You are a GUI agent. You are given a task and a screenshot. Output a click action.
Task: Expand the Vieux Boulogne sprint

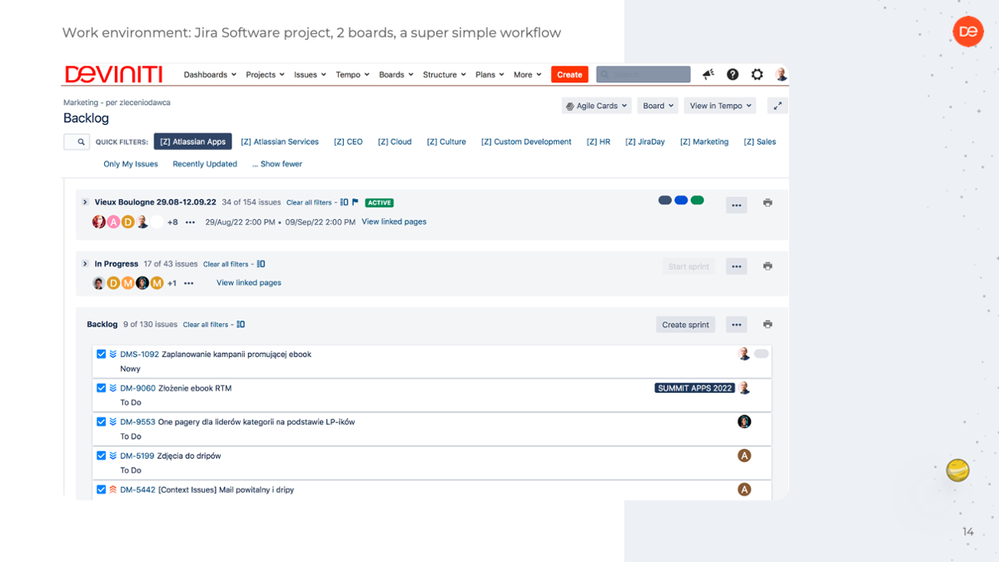(x=85, y=202)
